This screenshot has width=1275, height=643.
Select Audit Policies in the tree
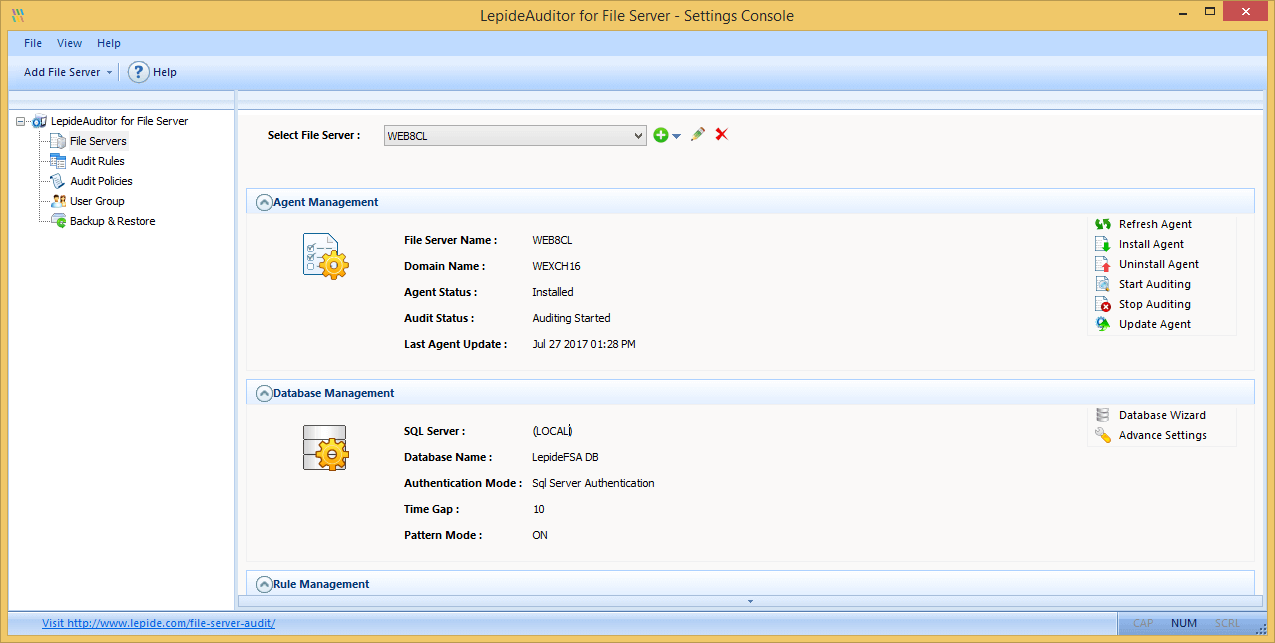[101, 181]
